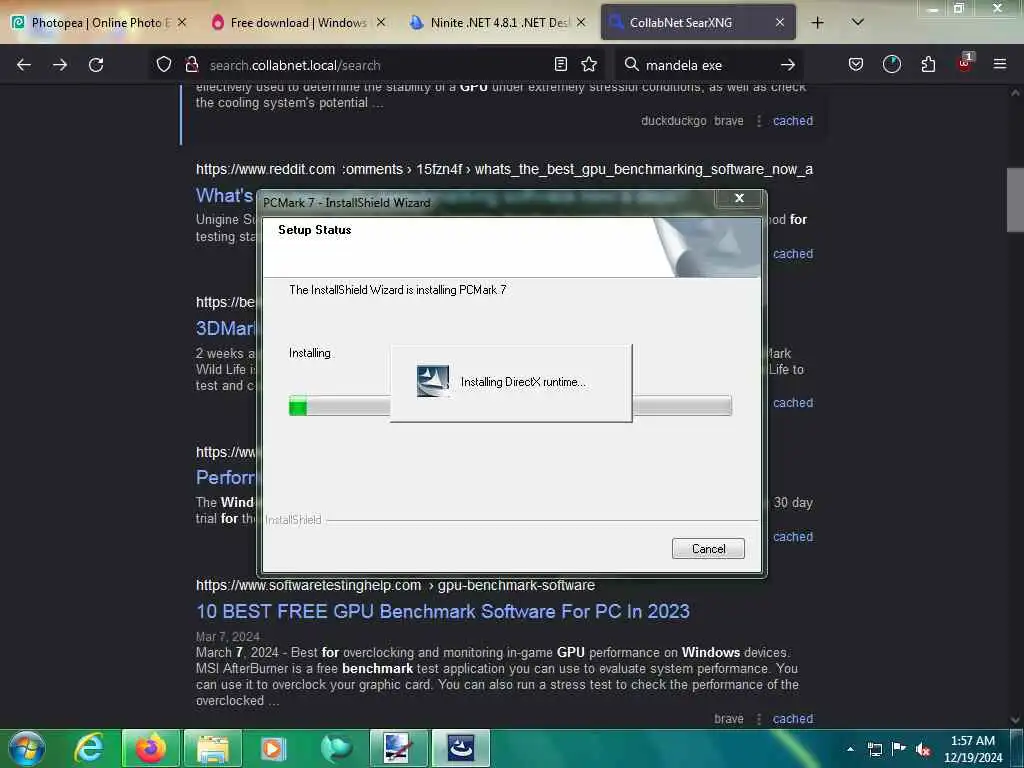This screenshot has width=1024, height=768.
Task: Close the Ninite tab
Action: [x=581, y=22]
